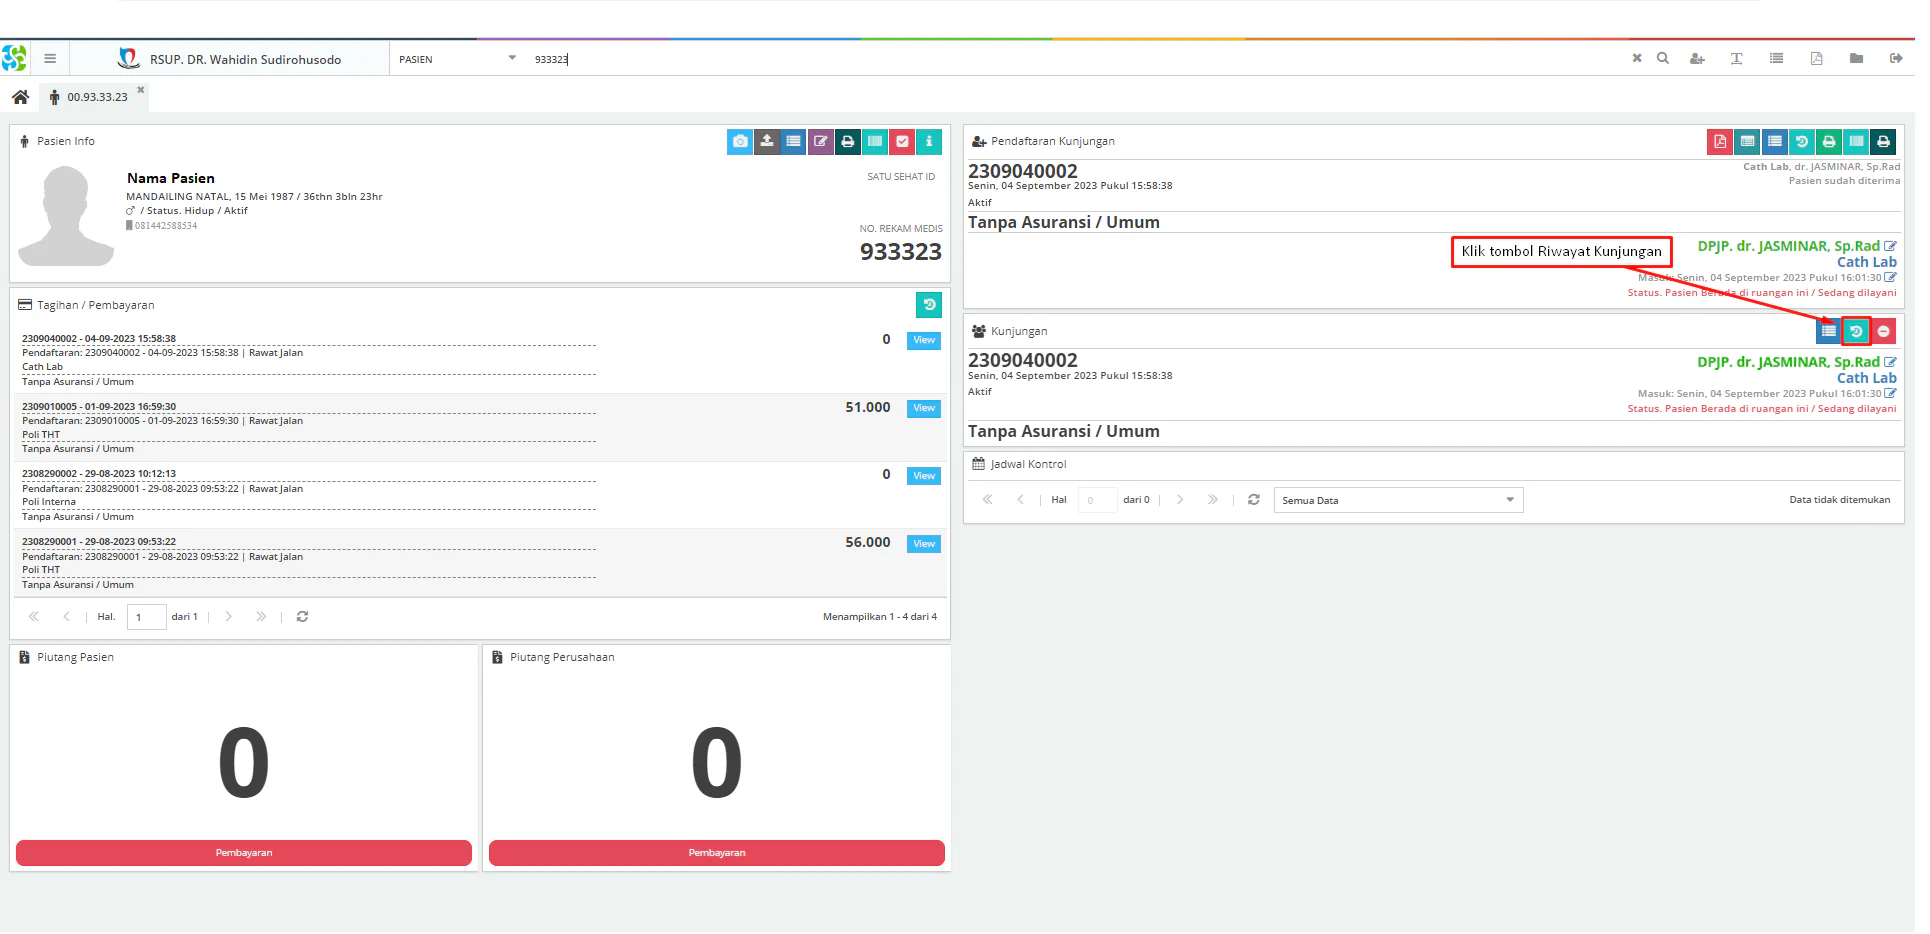Image resolution: width=1930 pixels, height=934 pixels.
Task: Click the SATU SEHAT ID label
Action: point(901,177)
